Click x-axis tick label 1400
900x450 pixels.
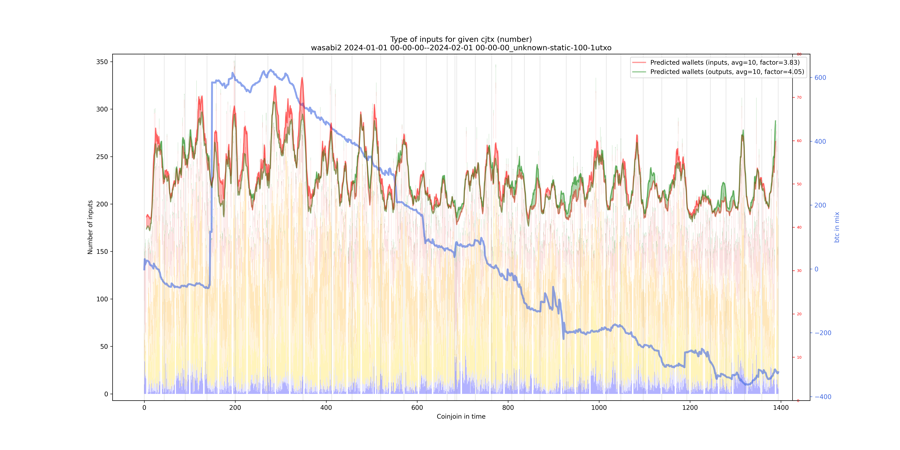coord(781,407)
